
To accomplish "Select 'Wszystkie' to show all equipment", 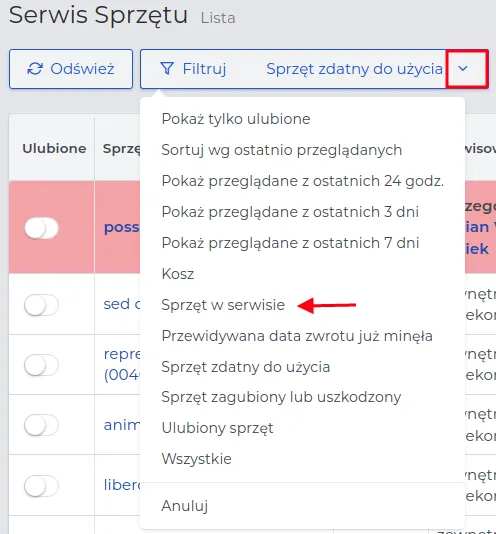I will (x=197, y=459).
